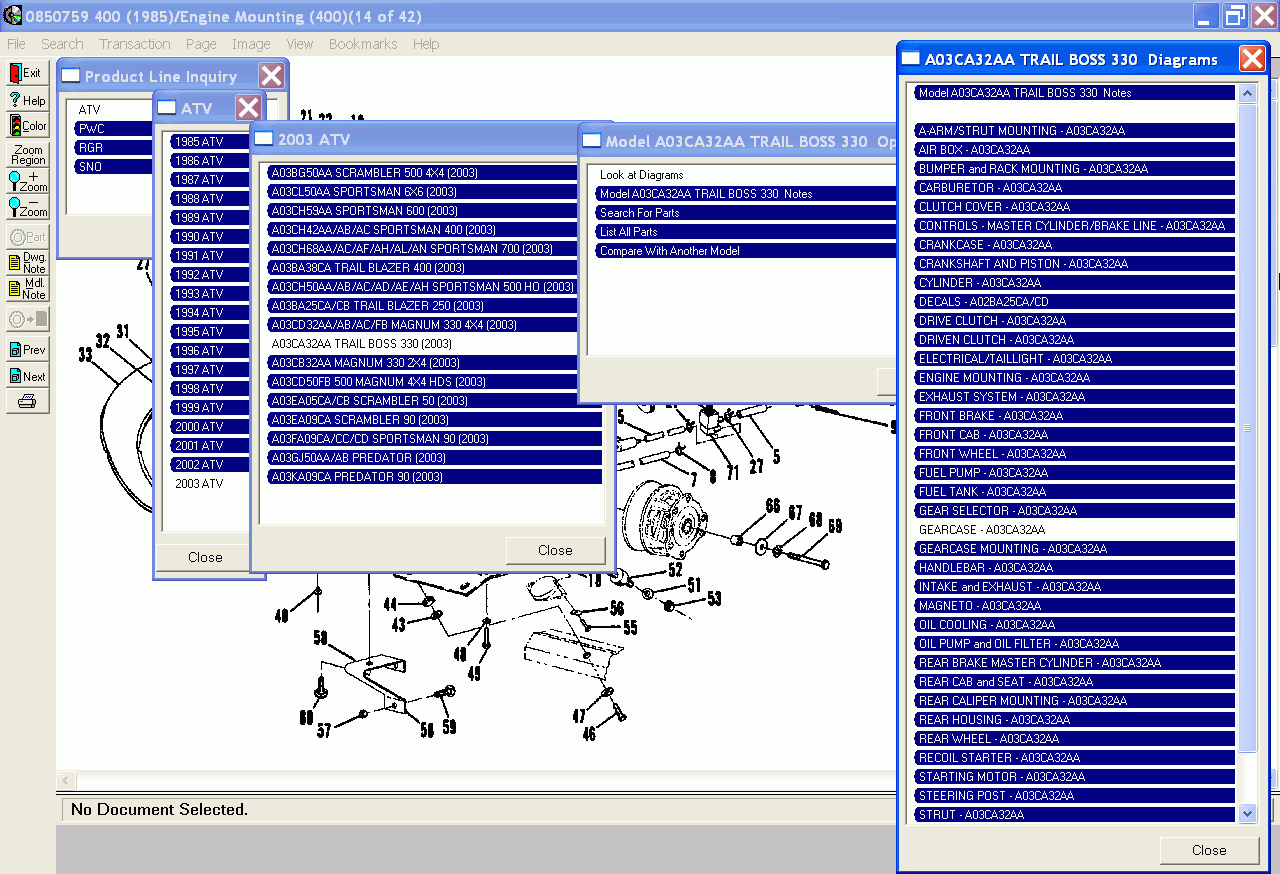This screenshot has height=874, width=1280.
Task: Activate the Zoom Region tool
Action: 27,154
